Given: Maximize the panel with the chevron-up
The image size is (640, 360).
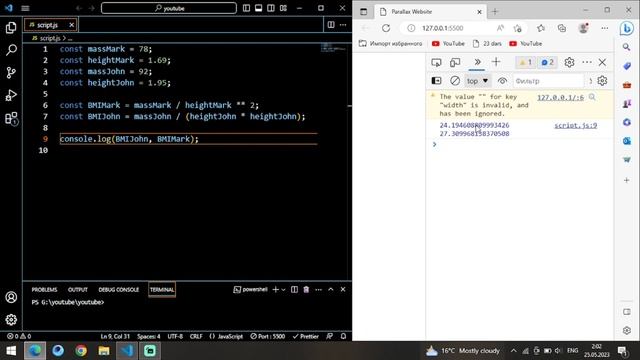Looking at the screenshot, I should coord(331,289).
